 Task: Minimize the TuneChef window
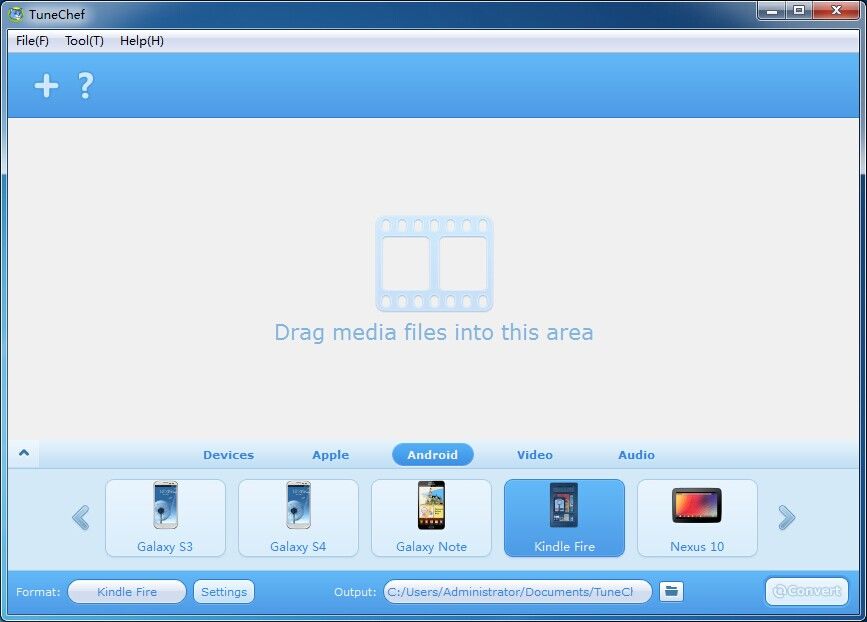pos(772,11)
